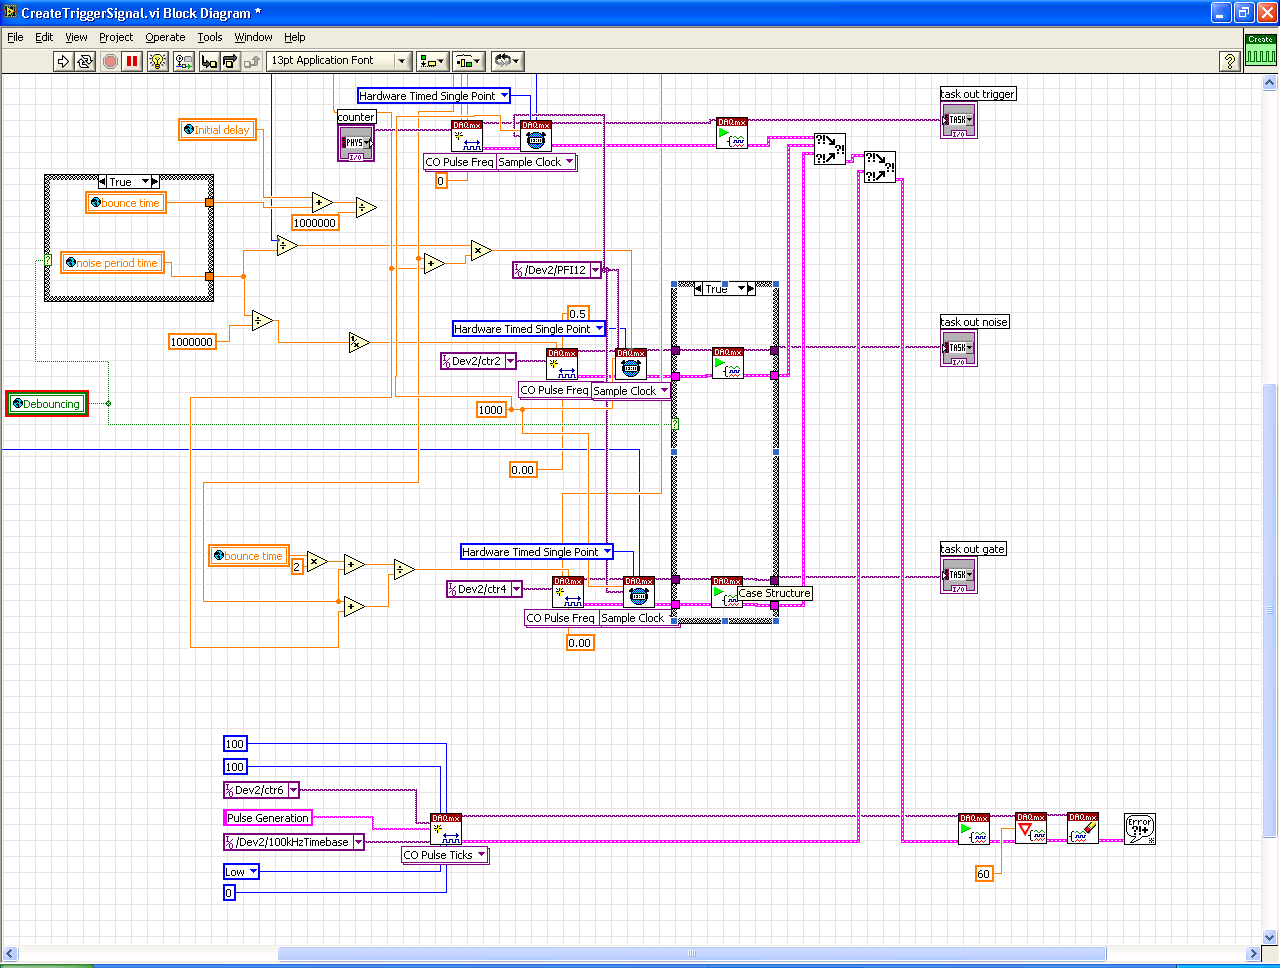The width and height of the screenshot is (1280, 968).
Task: Toggle Highlight Execution lightbulb
Action: 158,61
